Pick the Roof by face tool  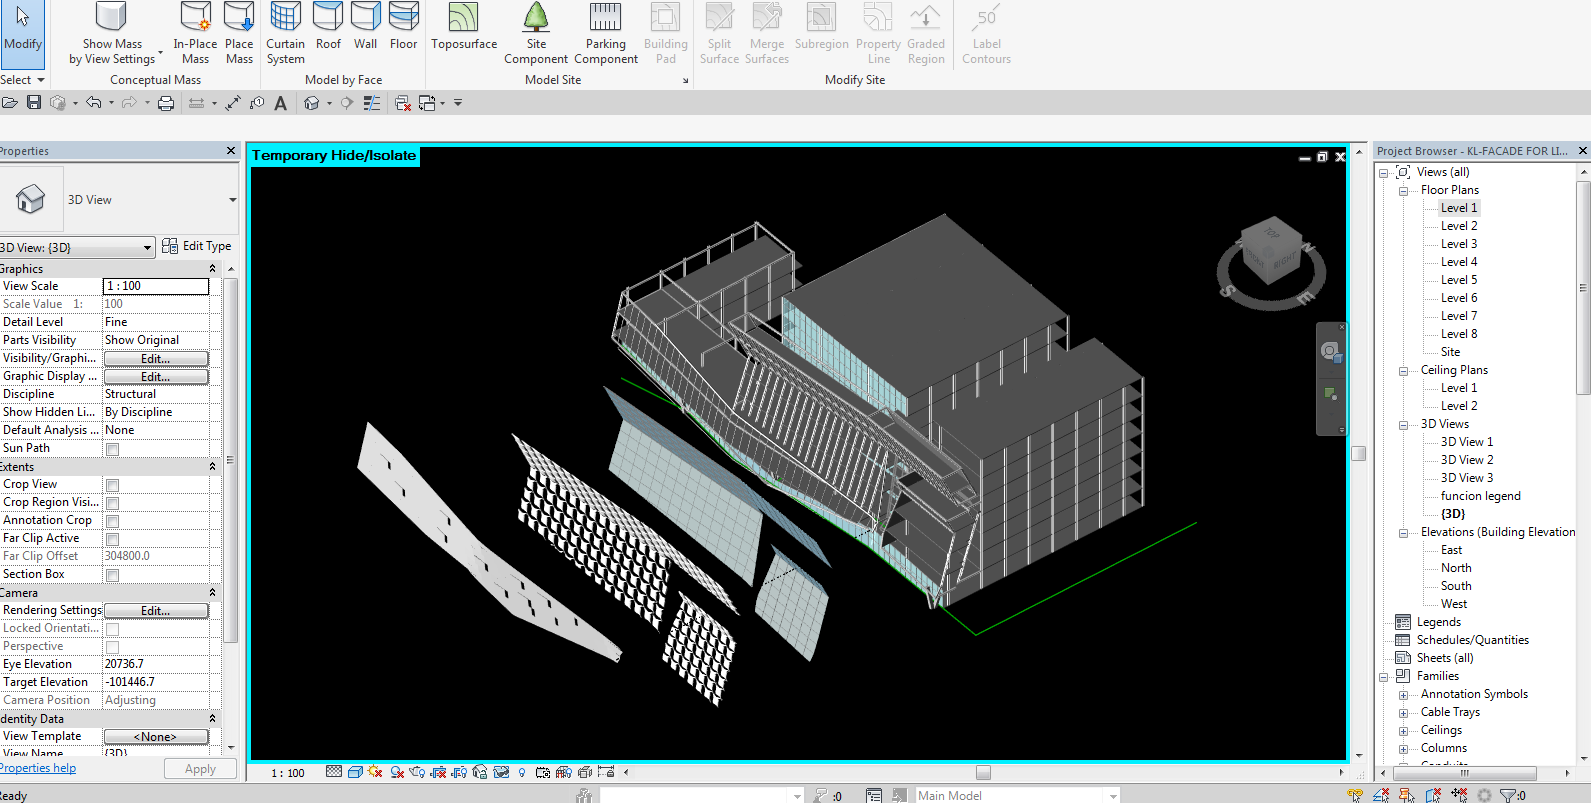point(328,27)
